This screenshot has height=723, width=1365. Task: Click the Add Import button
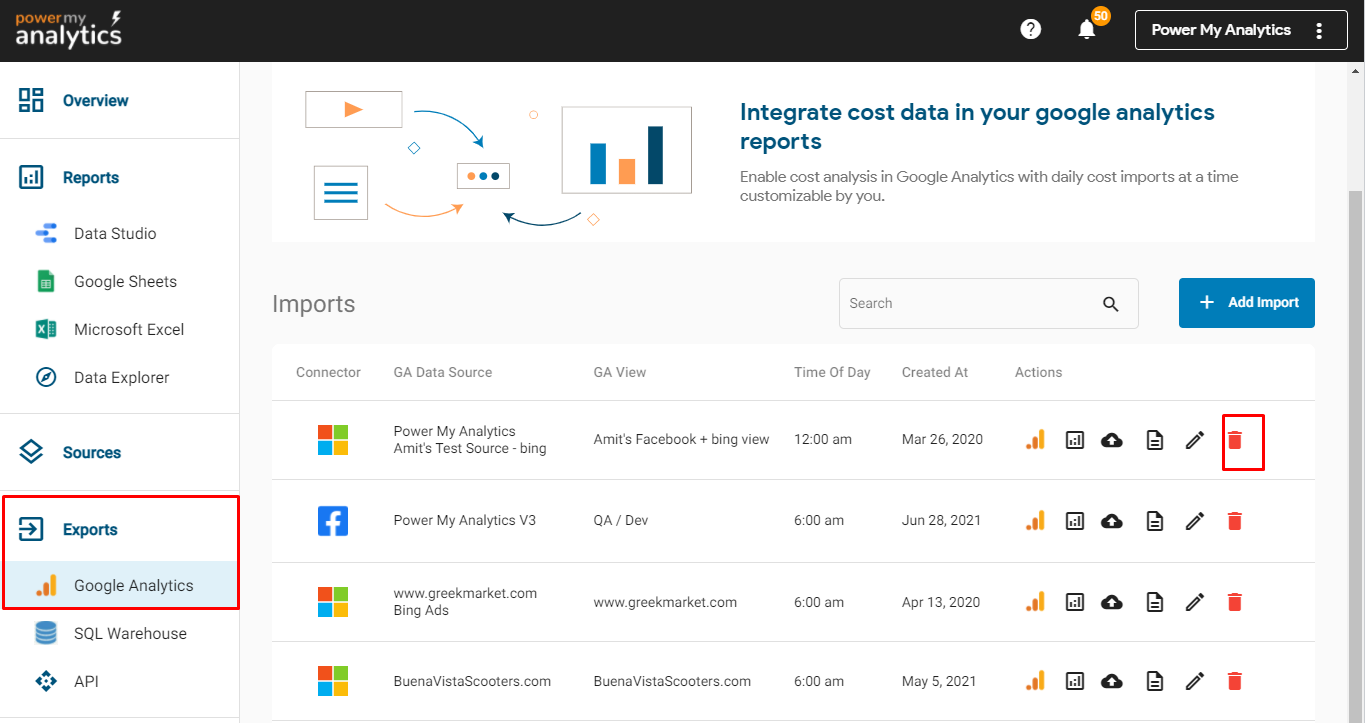tap(1246, 303)
